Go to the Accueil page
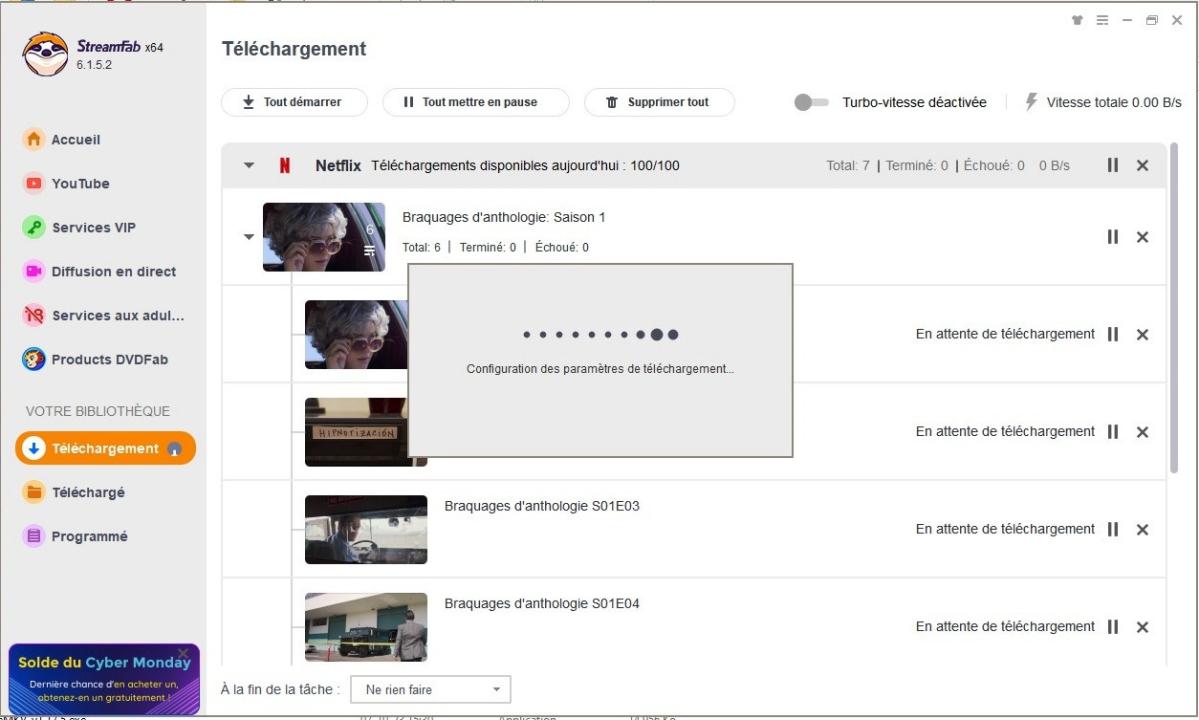The height and width of the screenshot is (720, 1199). tap(75, 139)
